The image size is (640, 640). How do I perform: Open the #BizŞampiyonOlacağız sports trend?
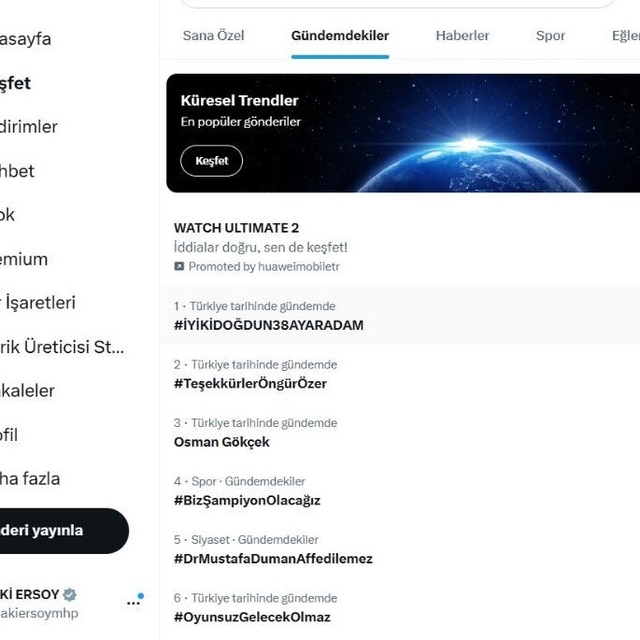click(247, 500)
